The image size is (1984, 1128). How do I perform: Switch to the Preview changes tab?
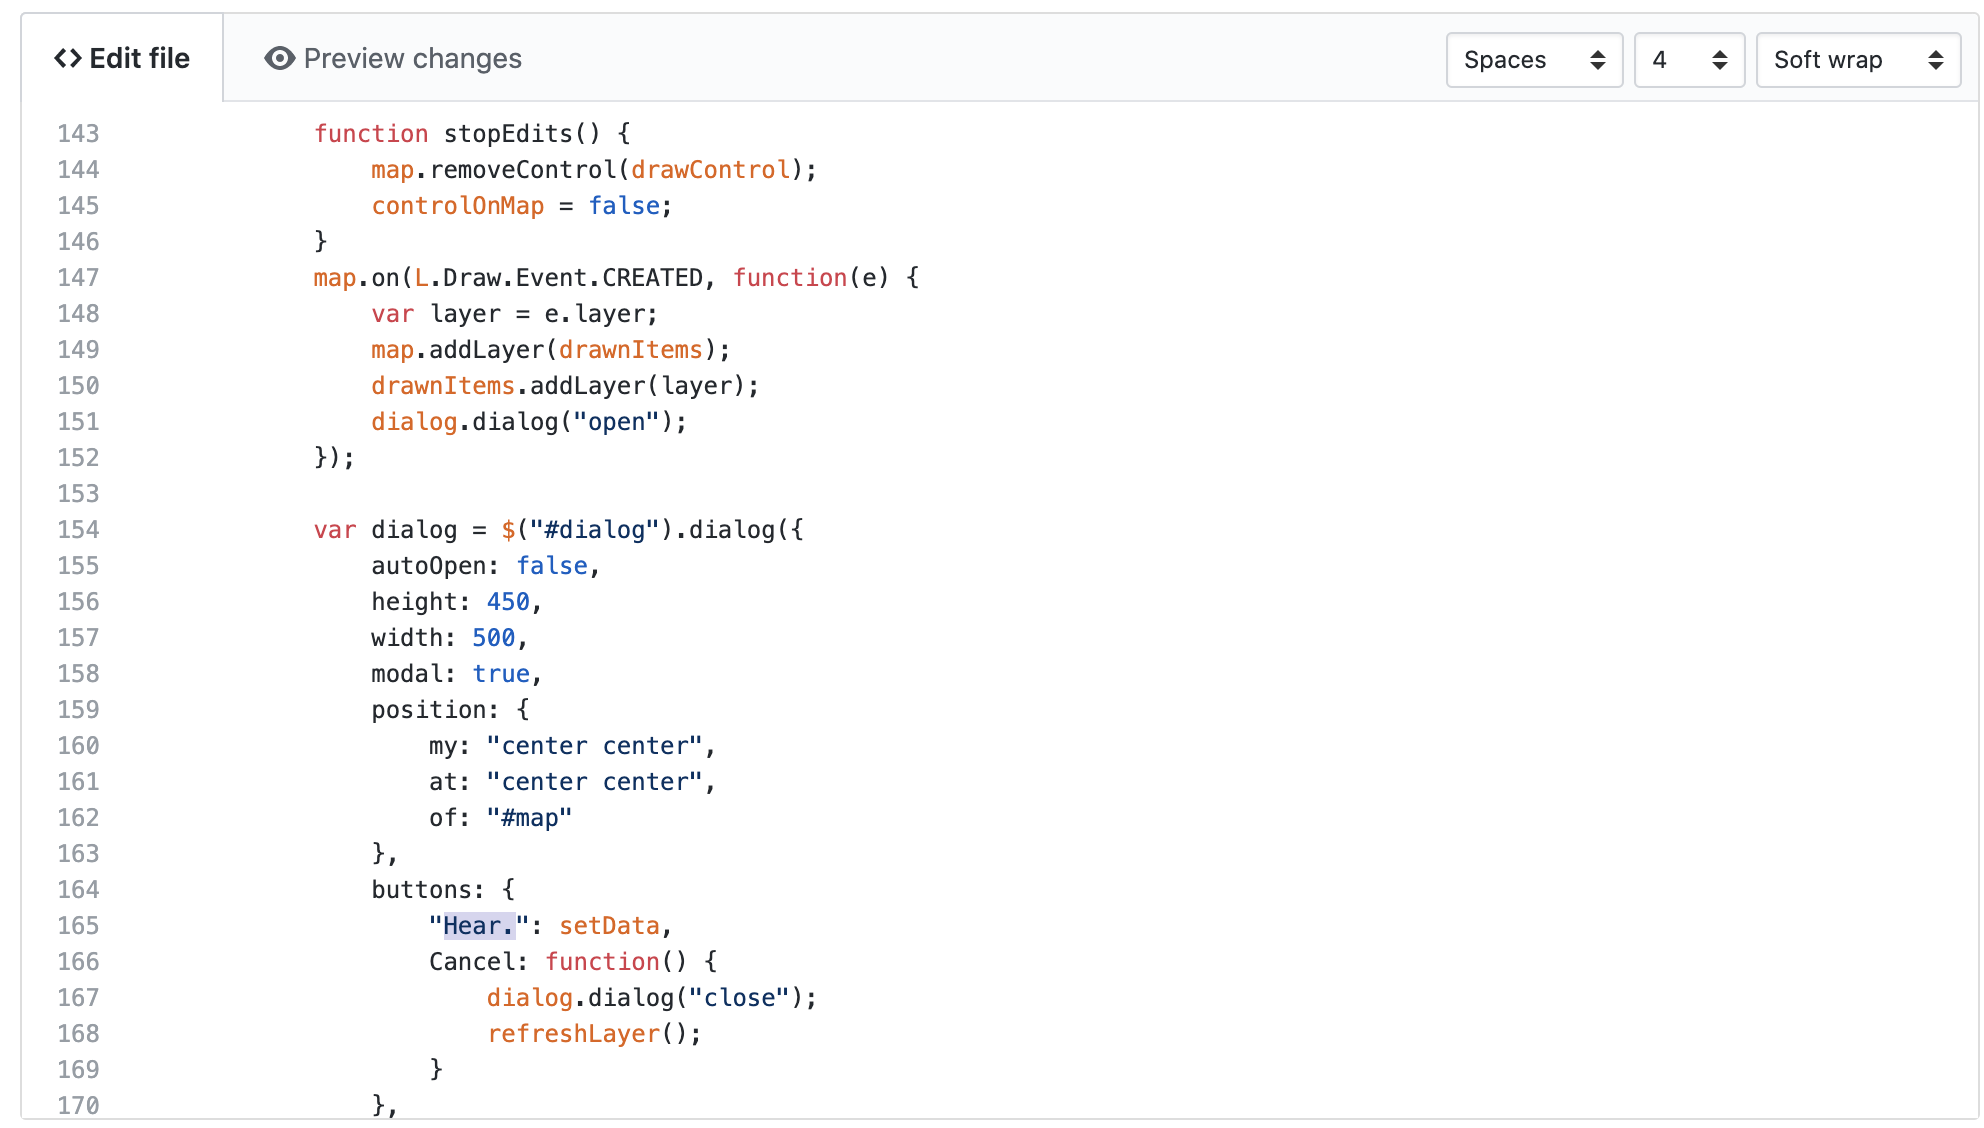tap(393, 59)
